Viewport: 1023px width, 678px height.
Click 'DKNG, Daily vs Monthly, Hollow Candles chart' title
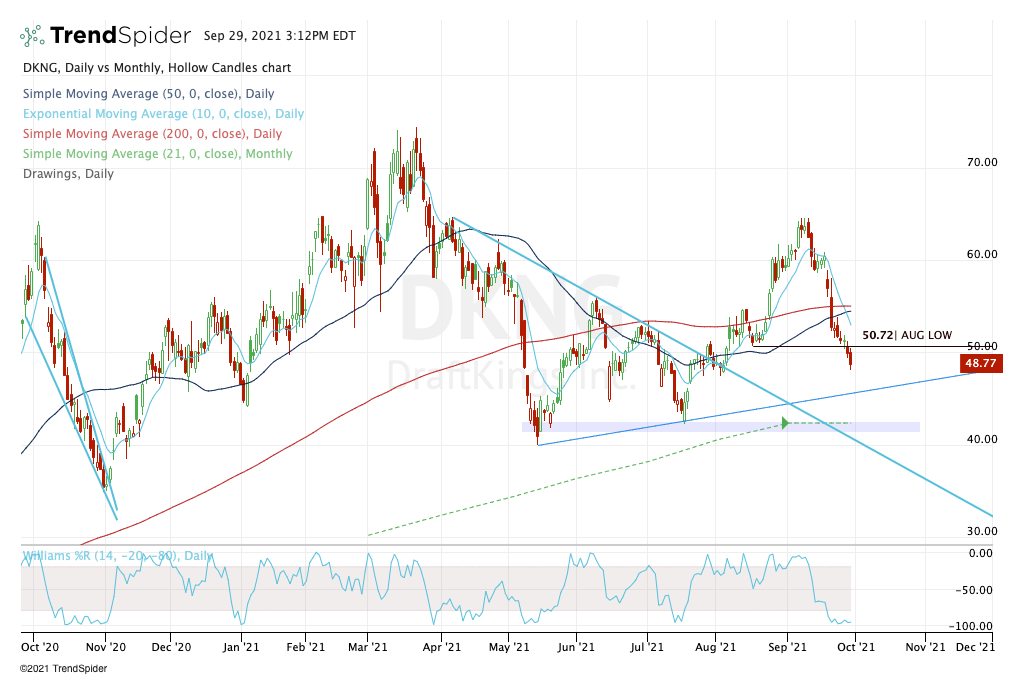coord(157,68)
